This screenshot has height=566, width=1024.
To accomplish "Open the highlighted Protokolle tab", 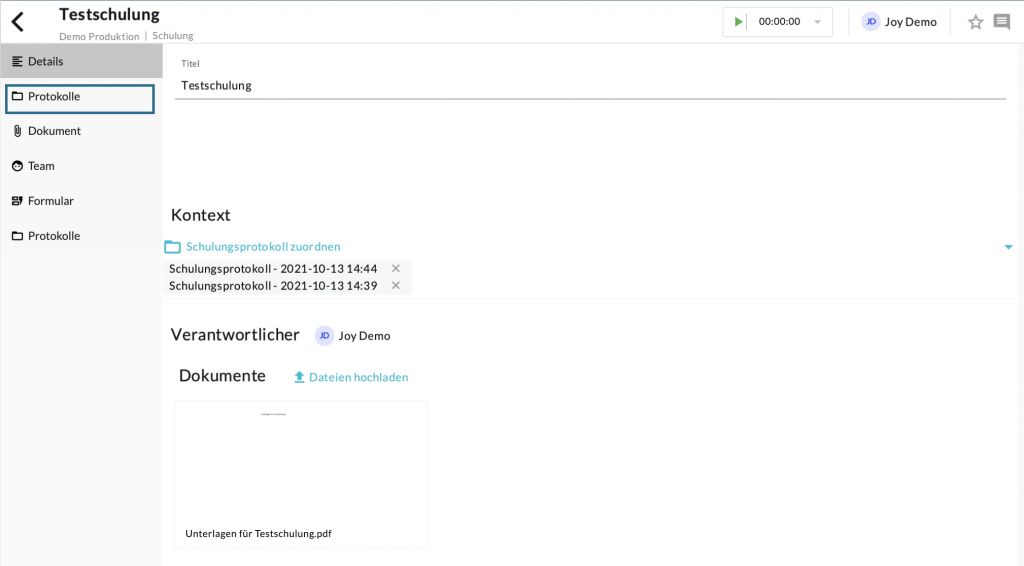I will [x=80, y=97].
